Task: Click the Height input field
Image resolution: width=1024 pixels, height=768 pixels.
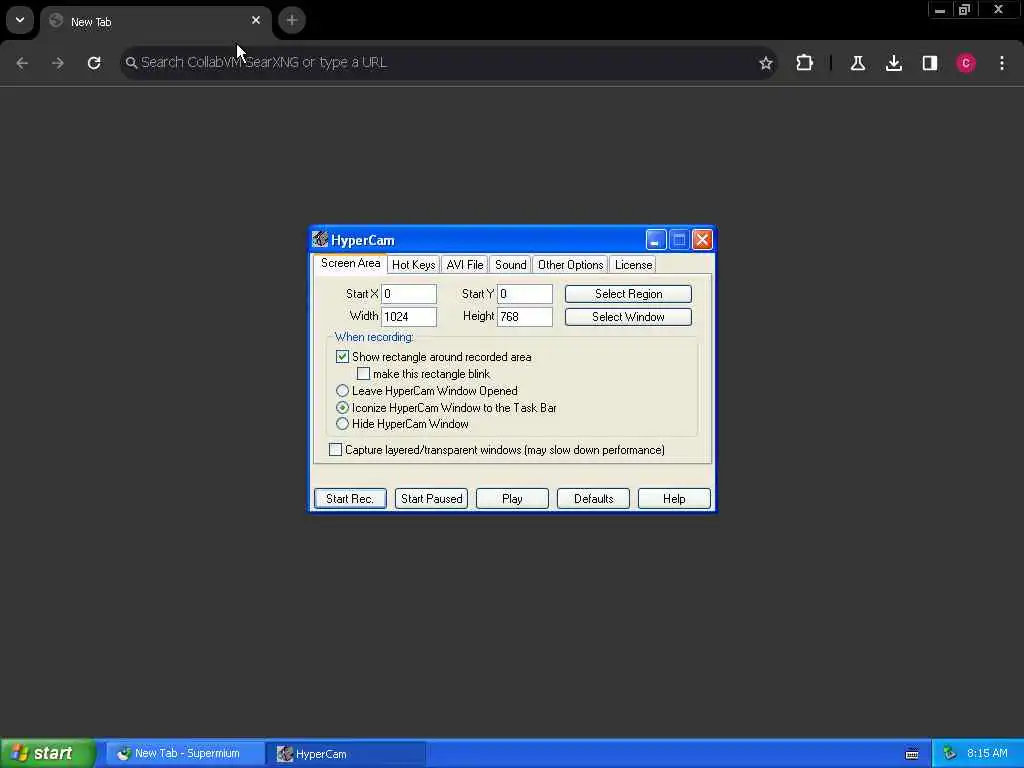Action: (525, 317)
